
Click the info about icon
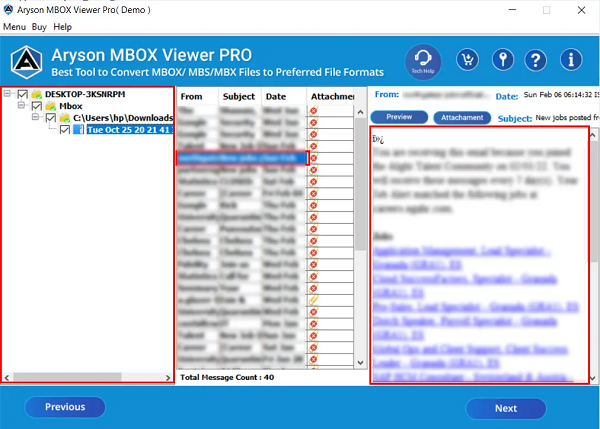[x=571, y=60]
